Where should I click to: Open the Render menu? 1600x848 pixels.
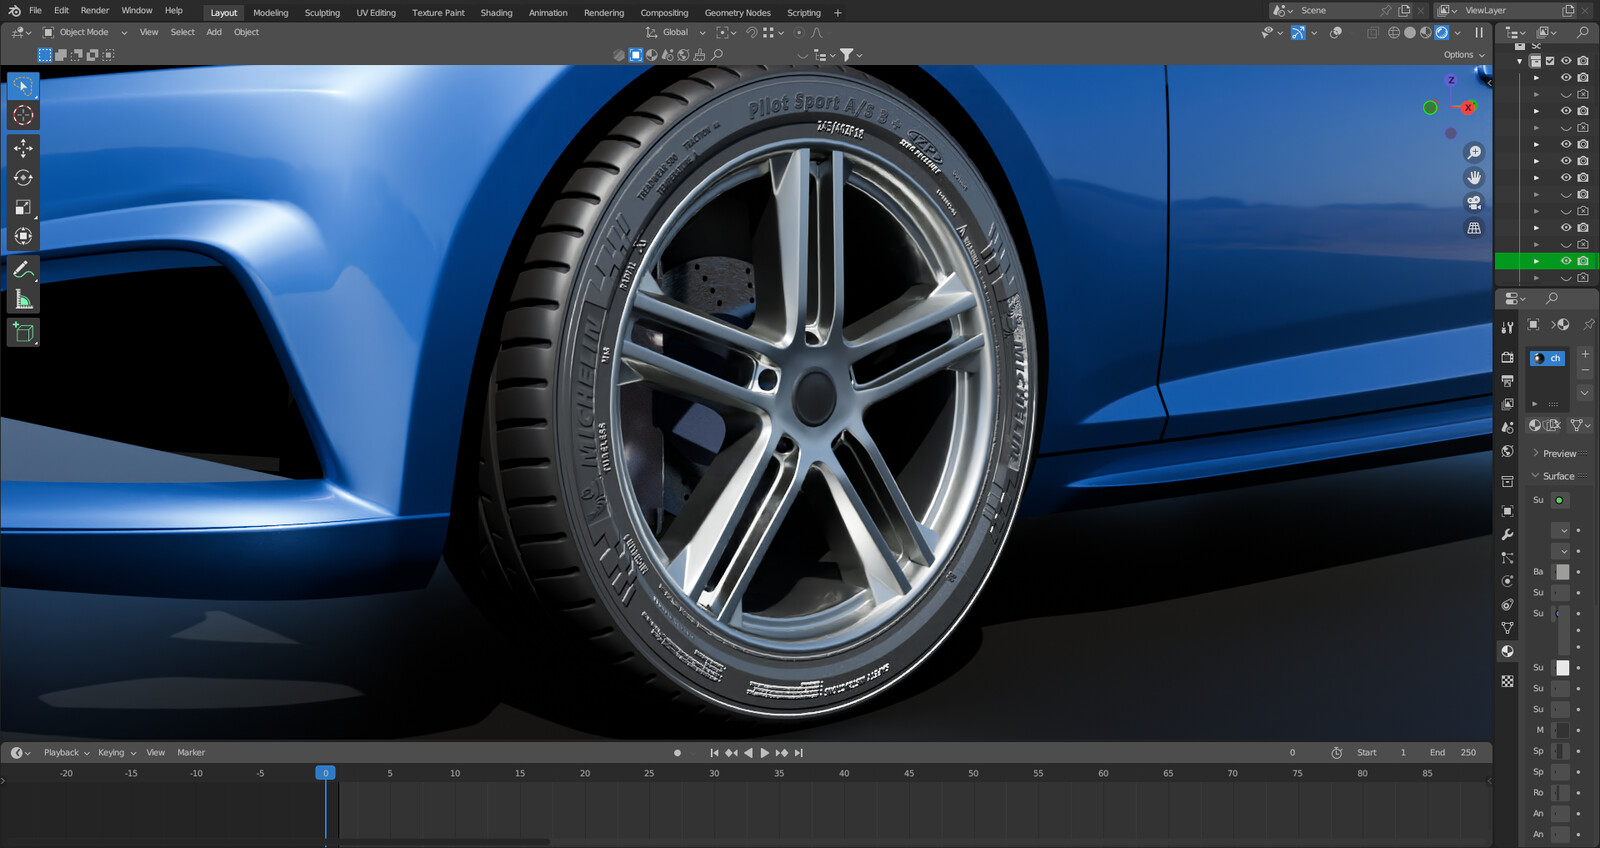coord(95,11)
